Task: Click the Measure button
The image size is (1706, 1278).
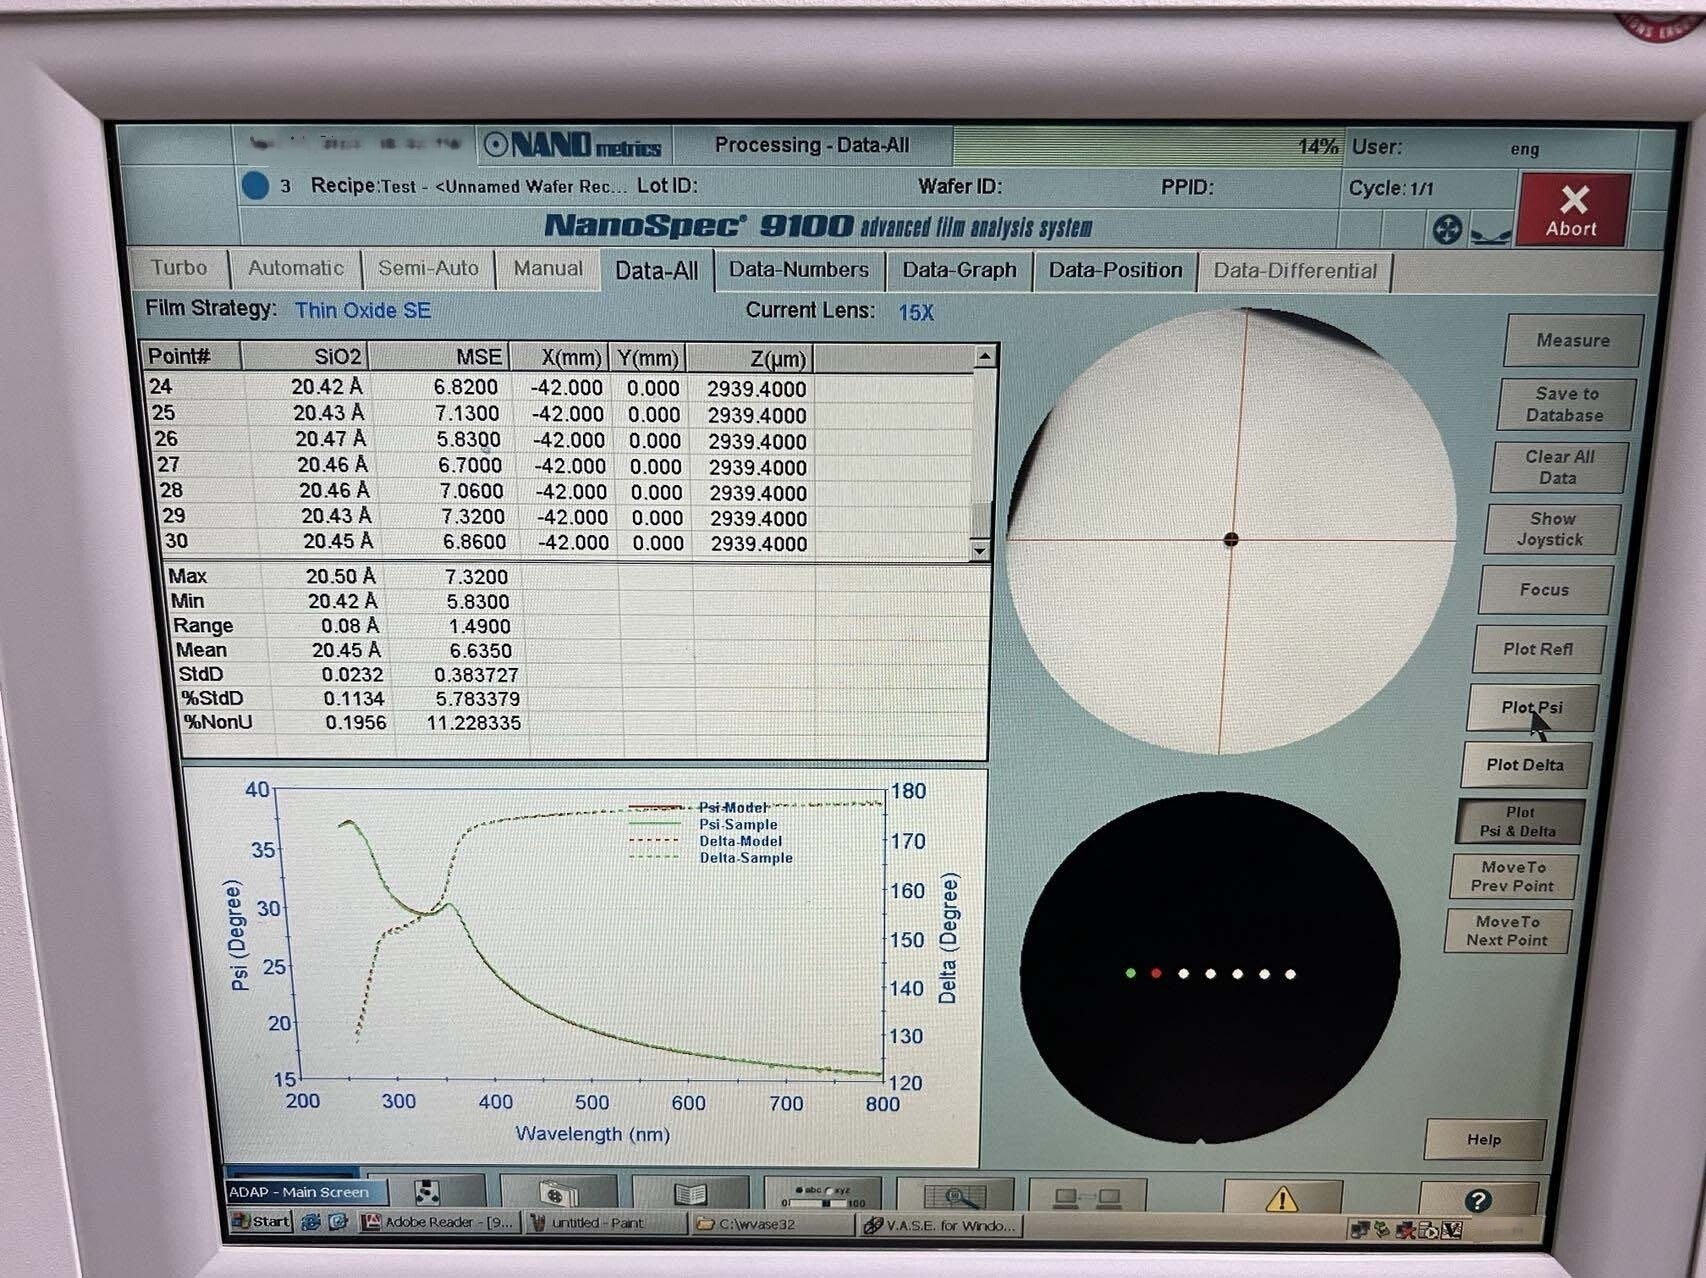Action: (x=1573, y=341)
